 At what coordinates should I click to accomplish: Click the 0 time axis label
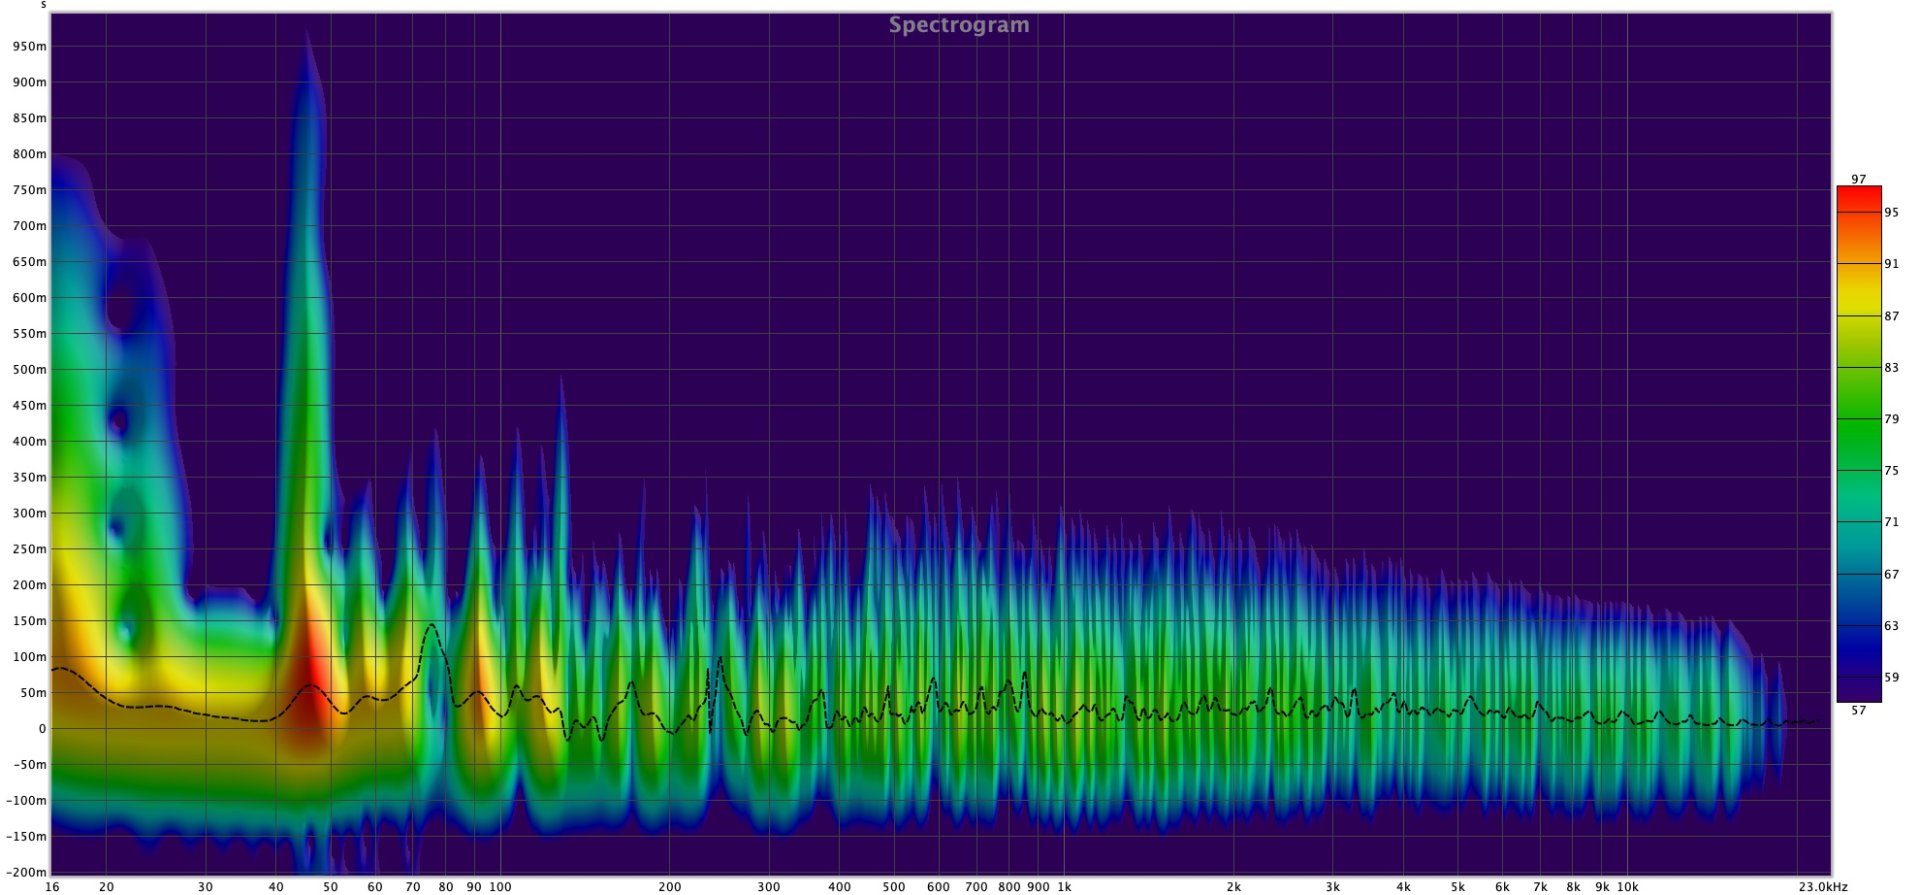pos(42,728)
